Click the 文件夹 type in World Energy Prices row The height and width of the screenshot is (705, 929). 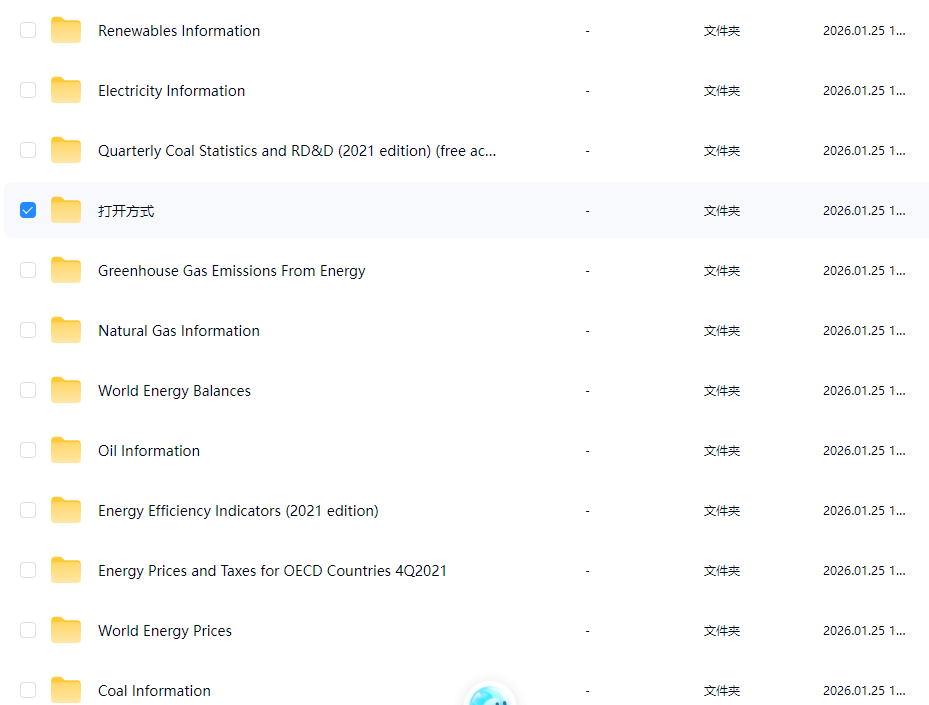point(722,631)
